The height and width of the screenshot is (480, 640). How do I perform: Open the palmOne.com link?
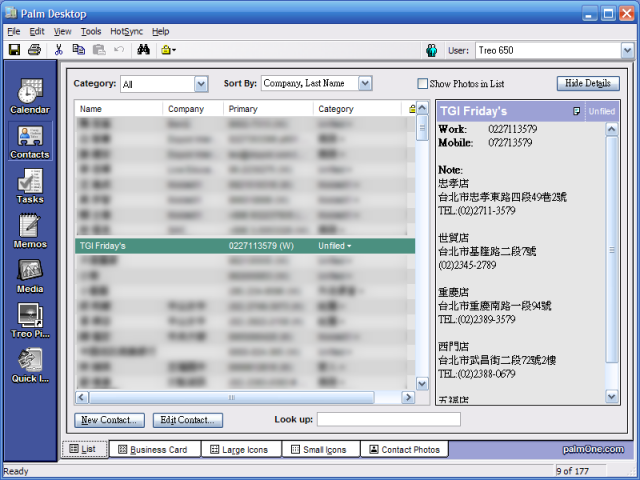[x=593, y=449]
